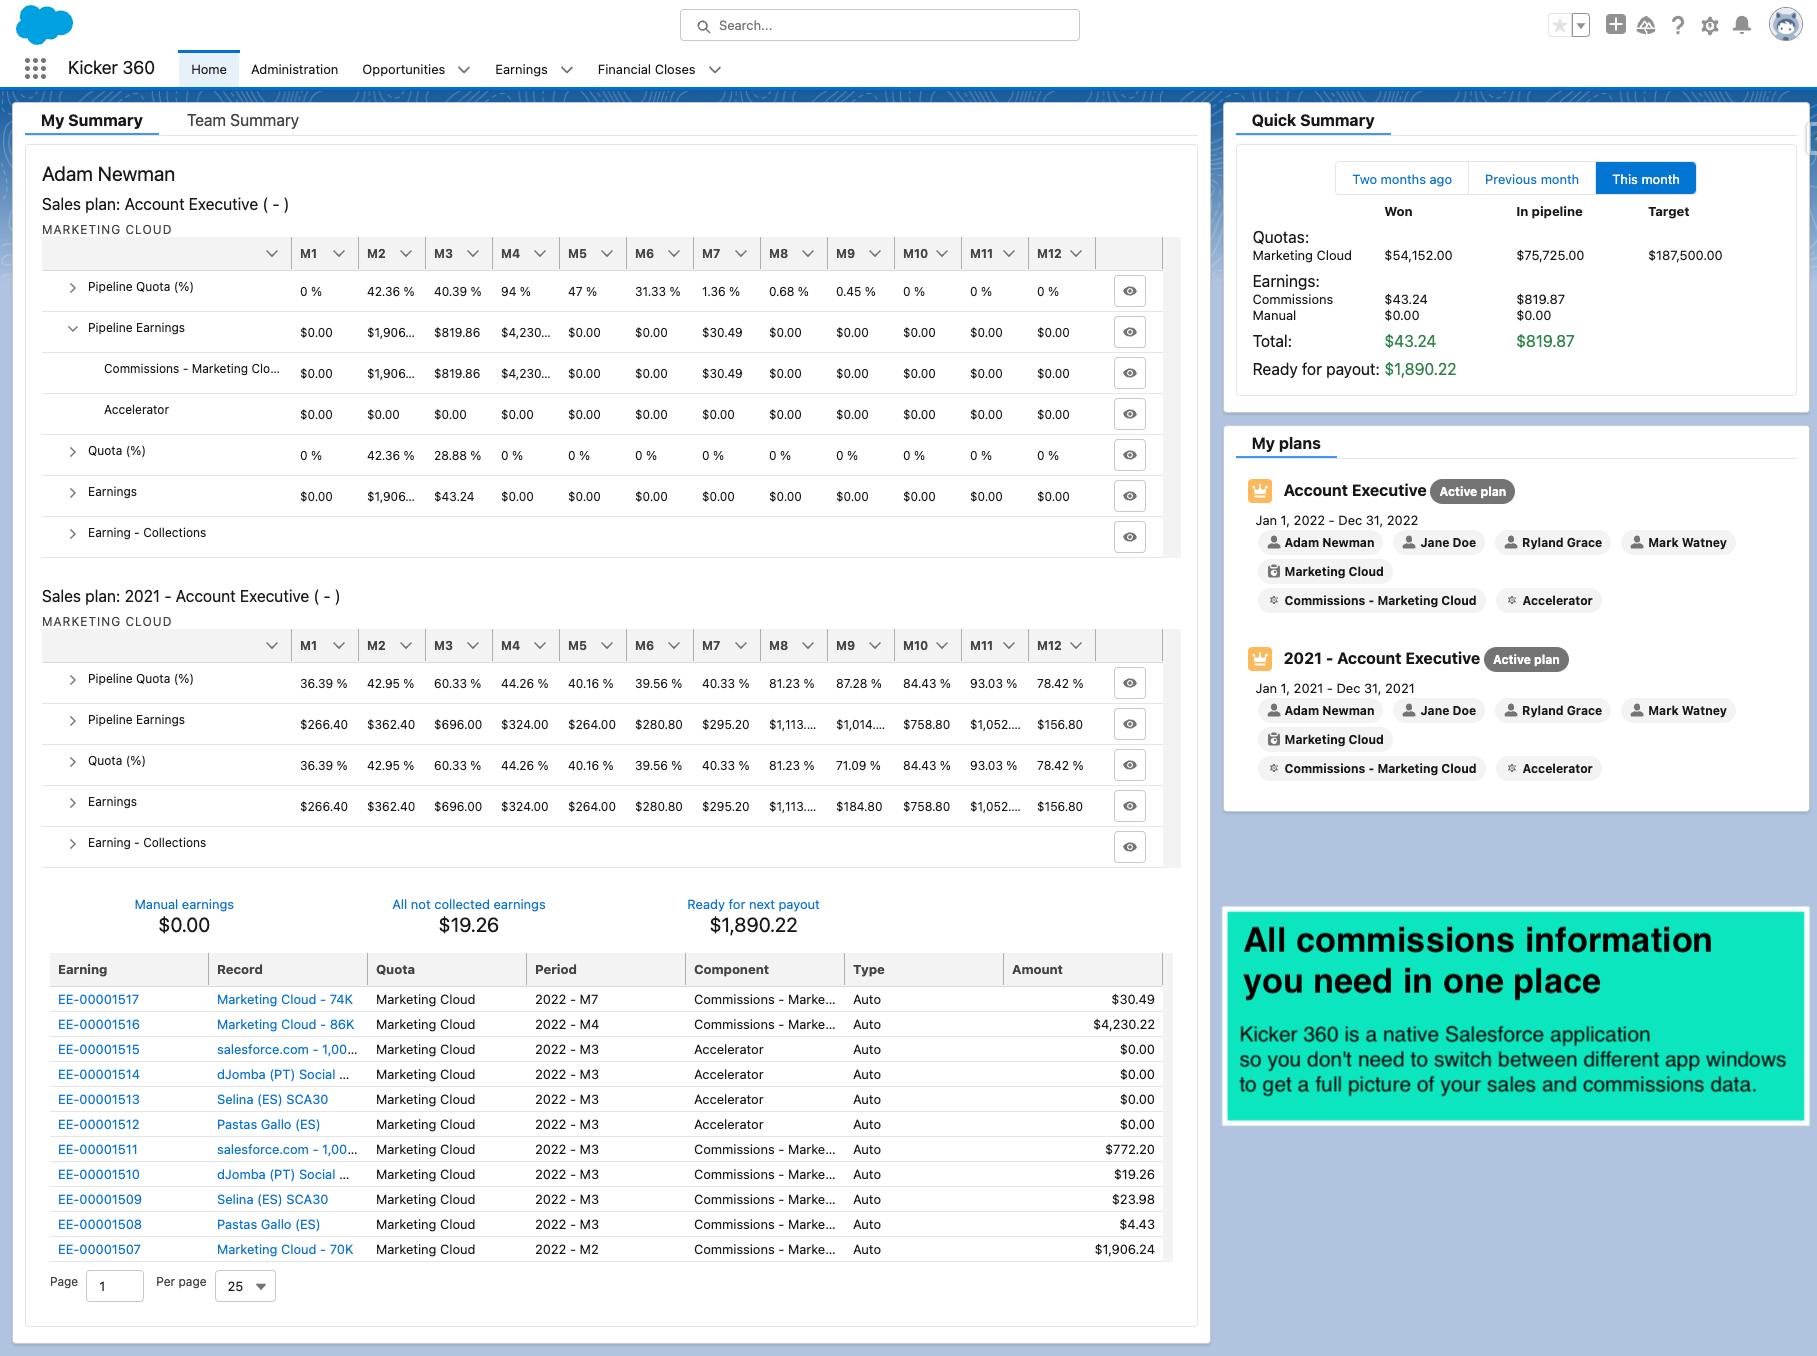The width and height of the screenshot is (1817, 1356).
Task: Click Ready for next payout link
Action: [x=753, y=905]
